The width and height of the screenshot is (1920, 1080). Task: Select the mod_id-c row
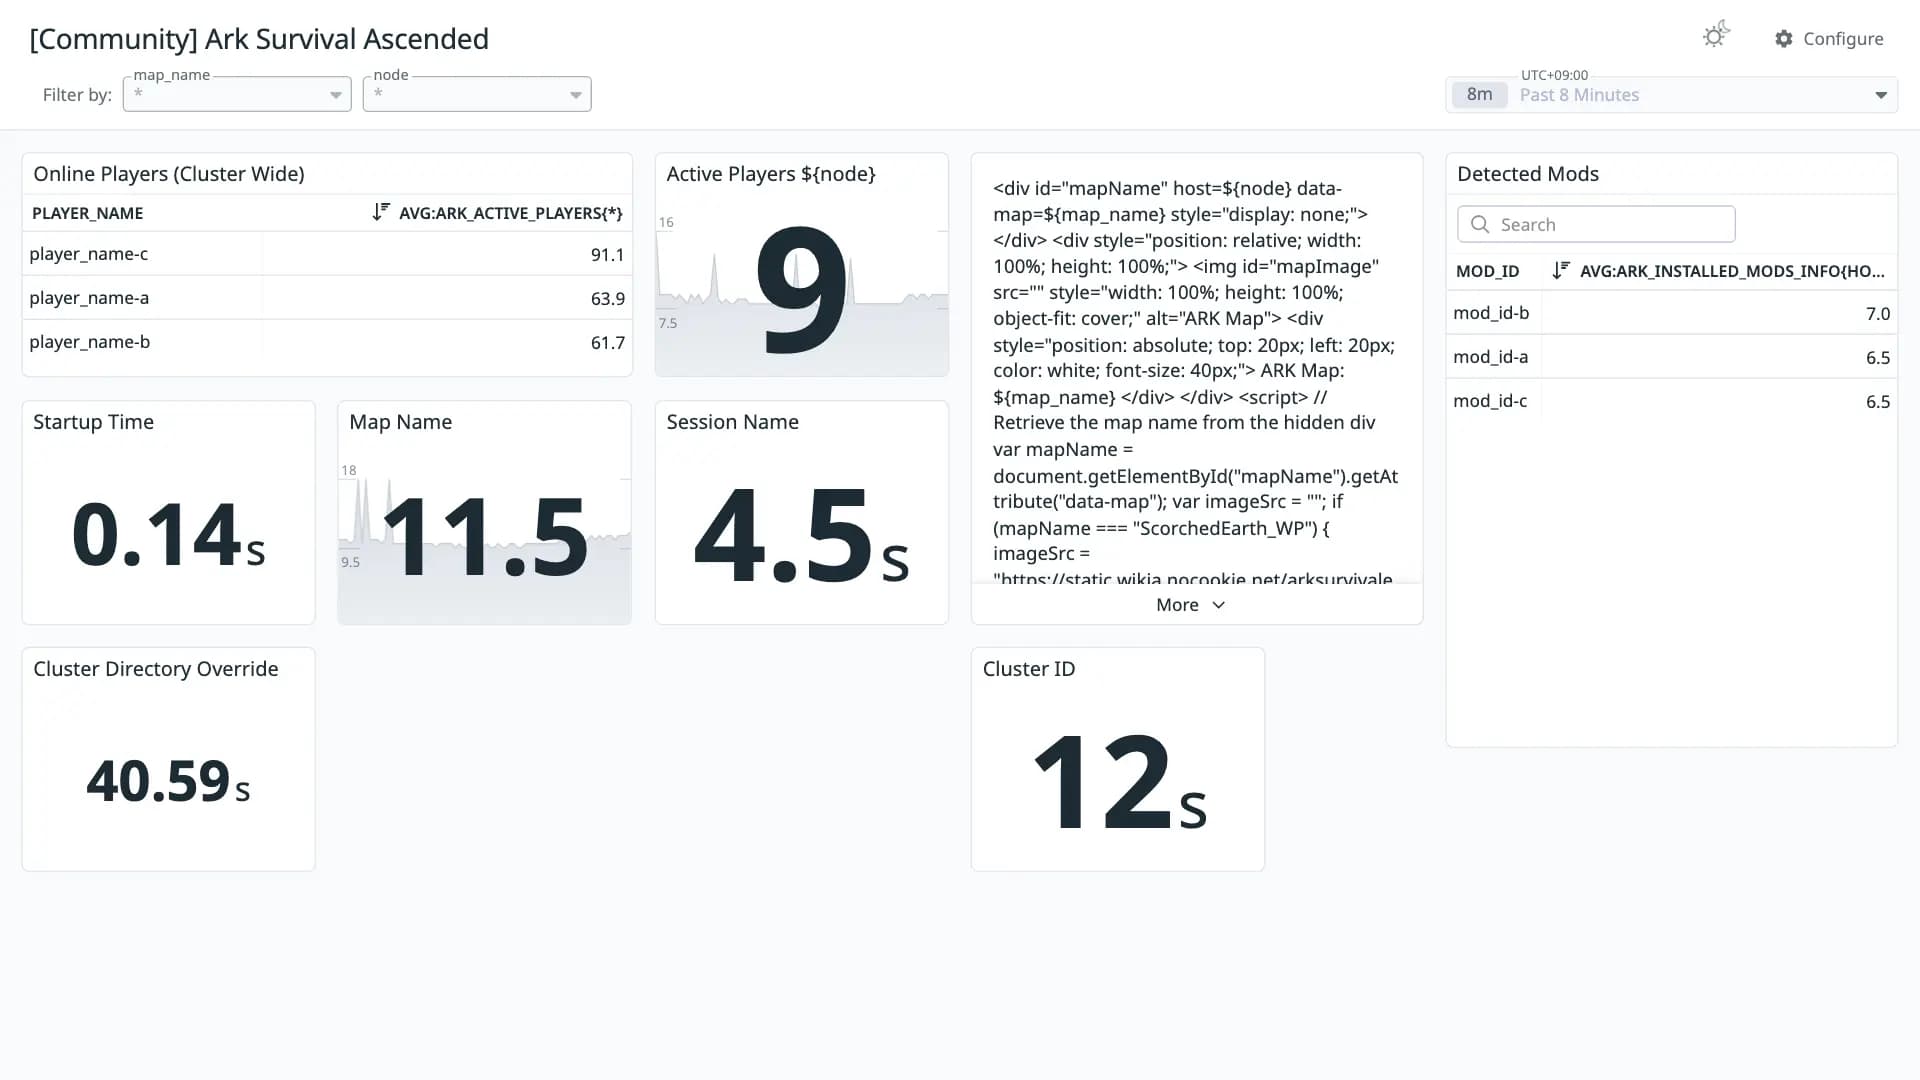[x=1671, y=401]
